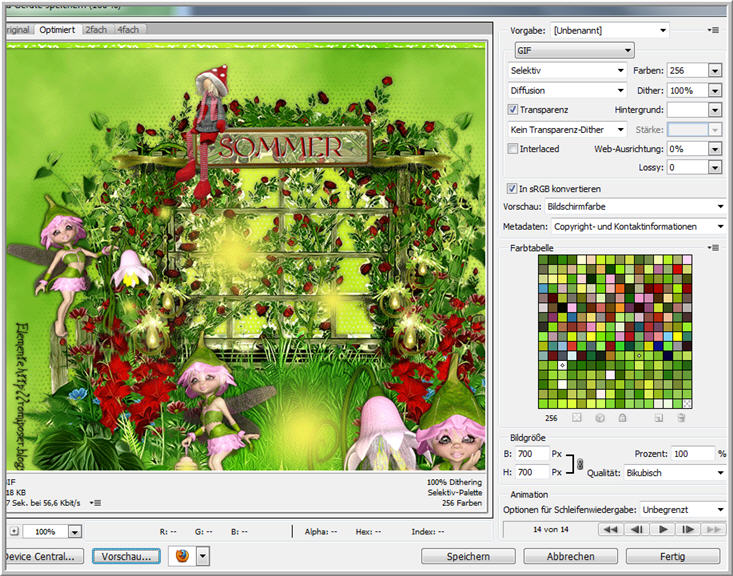The height and width of the screenshot is (576, 733).
Task: Switch to the 4fach tab
Action: [x=128, y=29]
